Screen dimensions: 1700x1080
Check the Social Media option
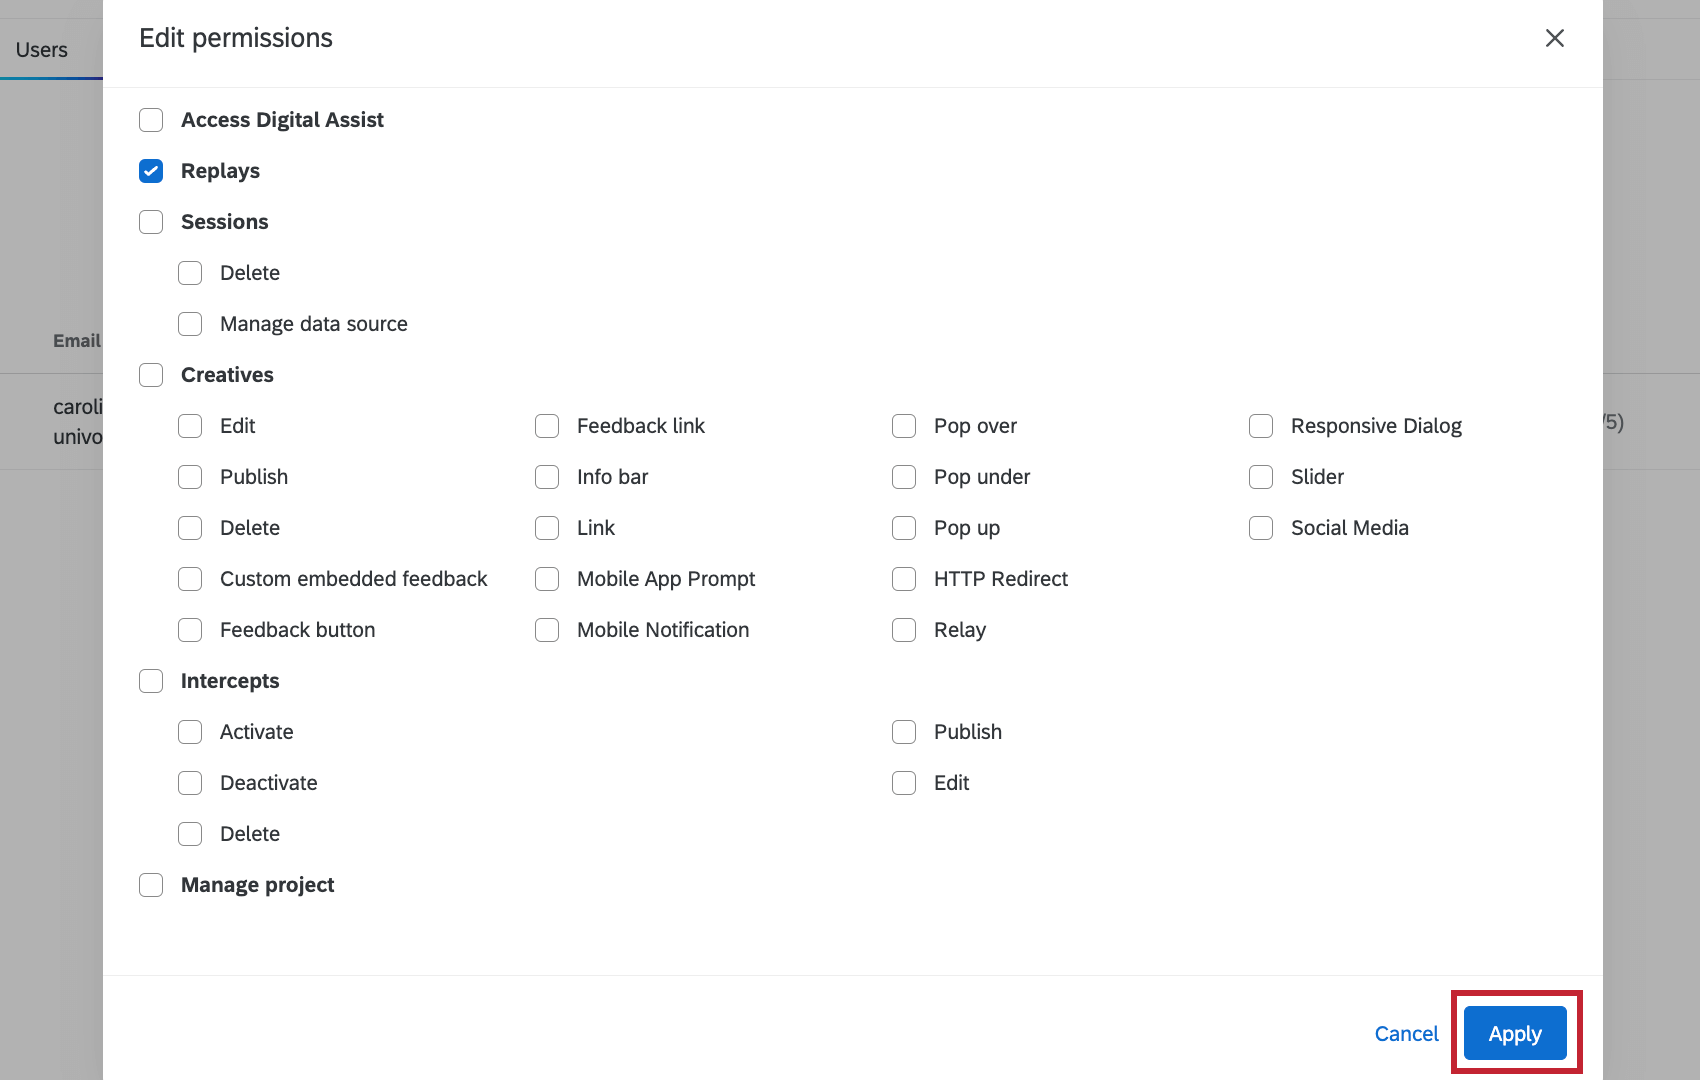coord(1261,528)
